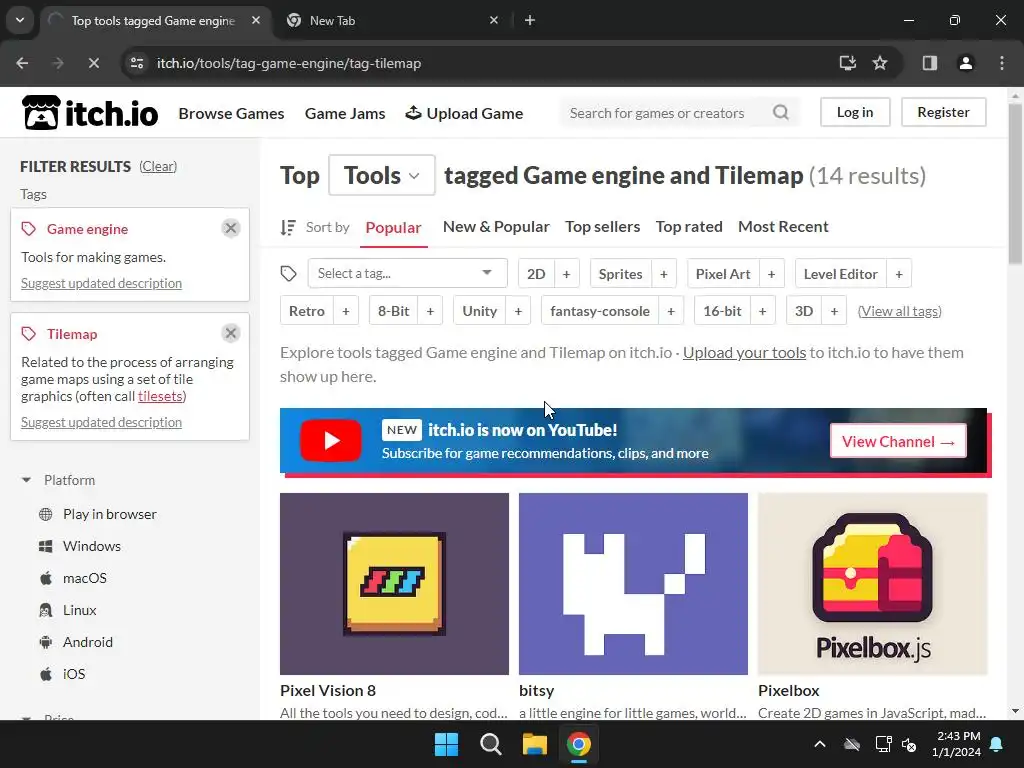The height and width of the screenshot is (768, 1024).
Task: Open the Pixelbox thumbnail
Action: tap(872, 583)
